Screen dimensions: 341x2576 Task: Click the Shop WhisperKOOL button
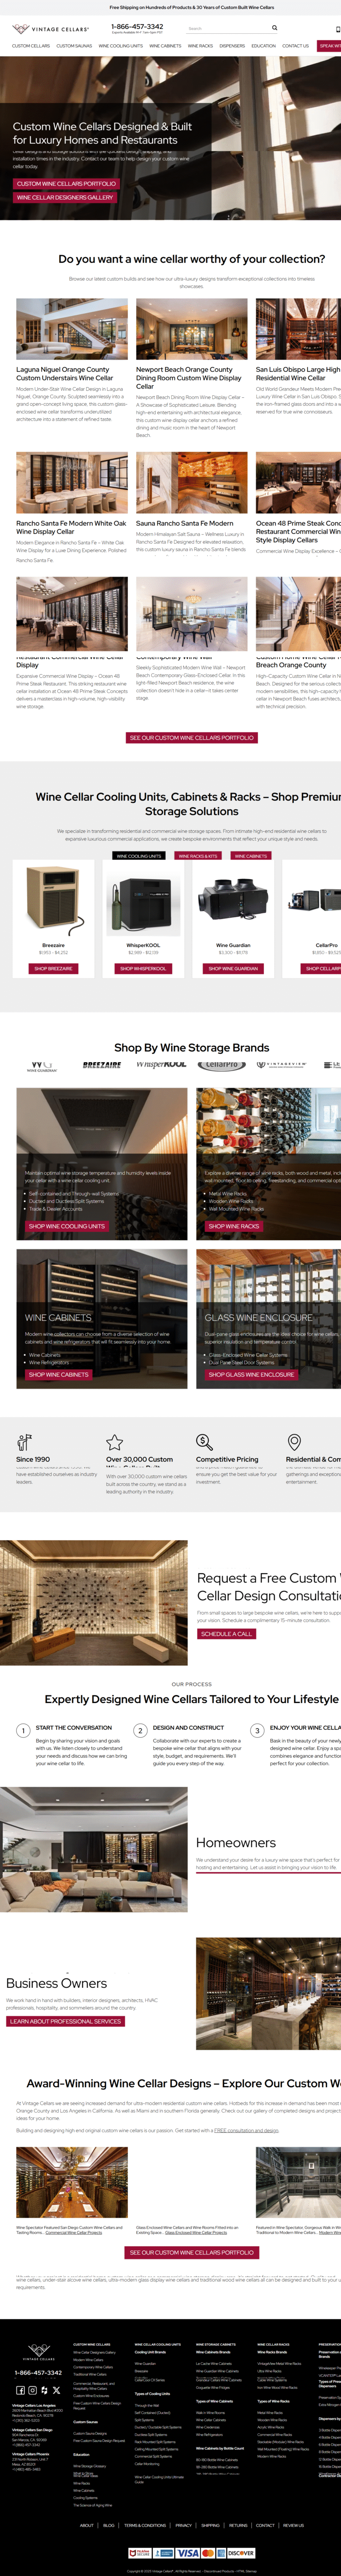pos(143,968)
